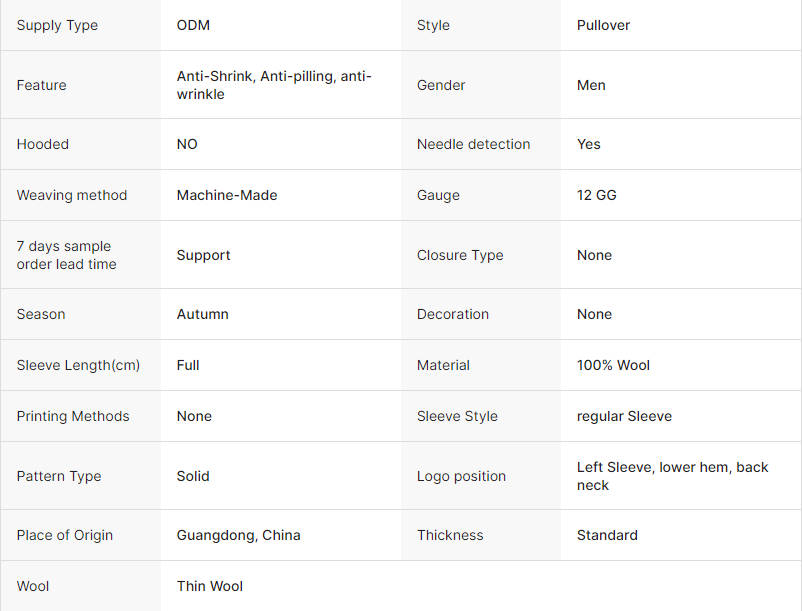
Task: Click the Anti-Shrink, Anti-pilling feature value
Action: click(x=274, y=85)
